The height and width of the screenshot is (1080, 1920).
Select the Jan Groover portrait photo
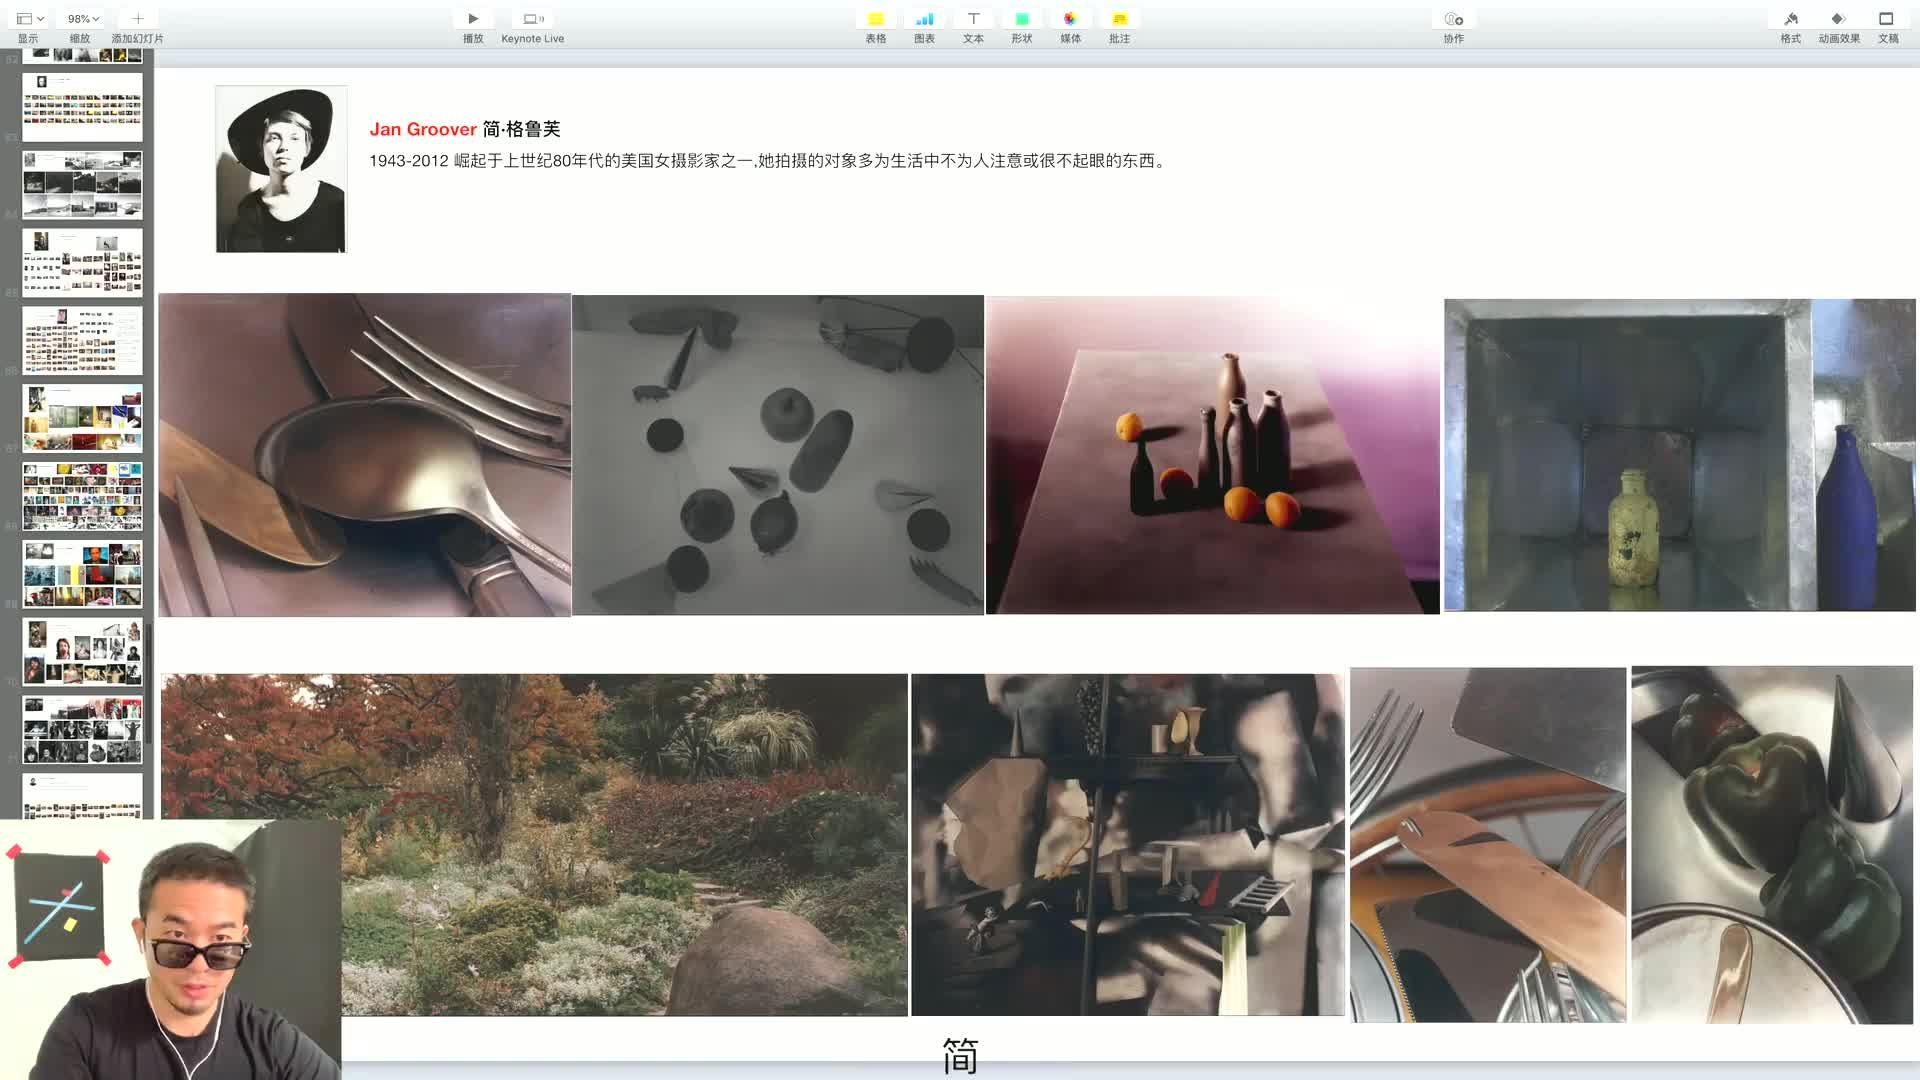click(281, 169)
